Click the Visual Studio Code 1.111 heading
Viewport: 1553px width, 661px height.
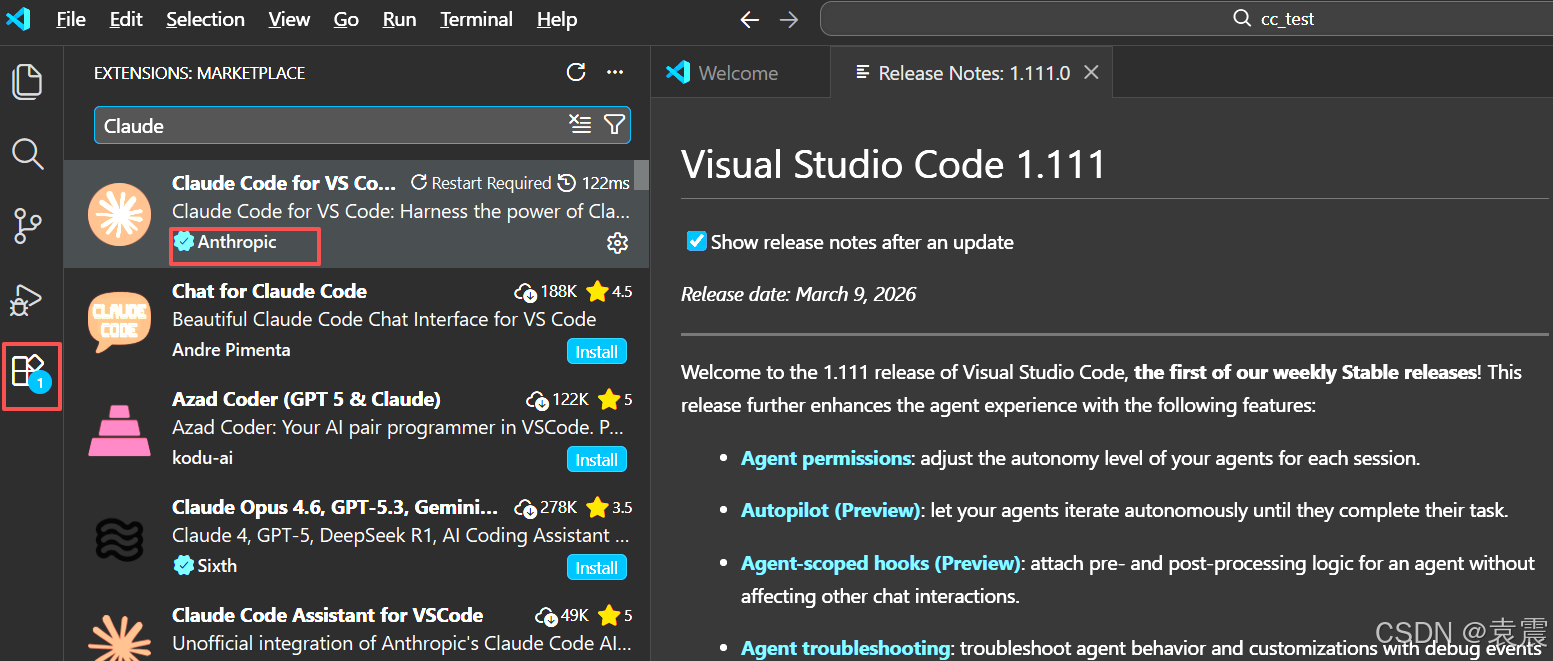click(x=893, y=165)
